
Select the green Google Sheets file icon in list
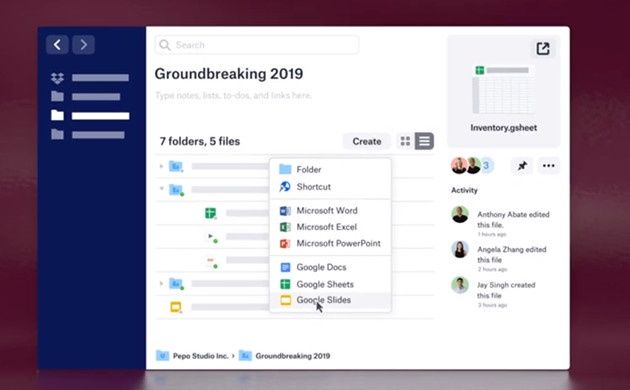211,213
